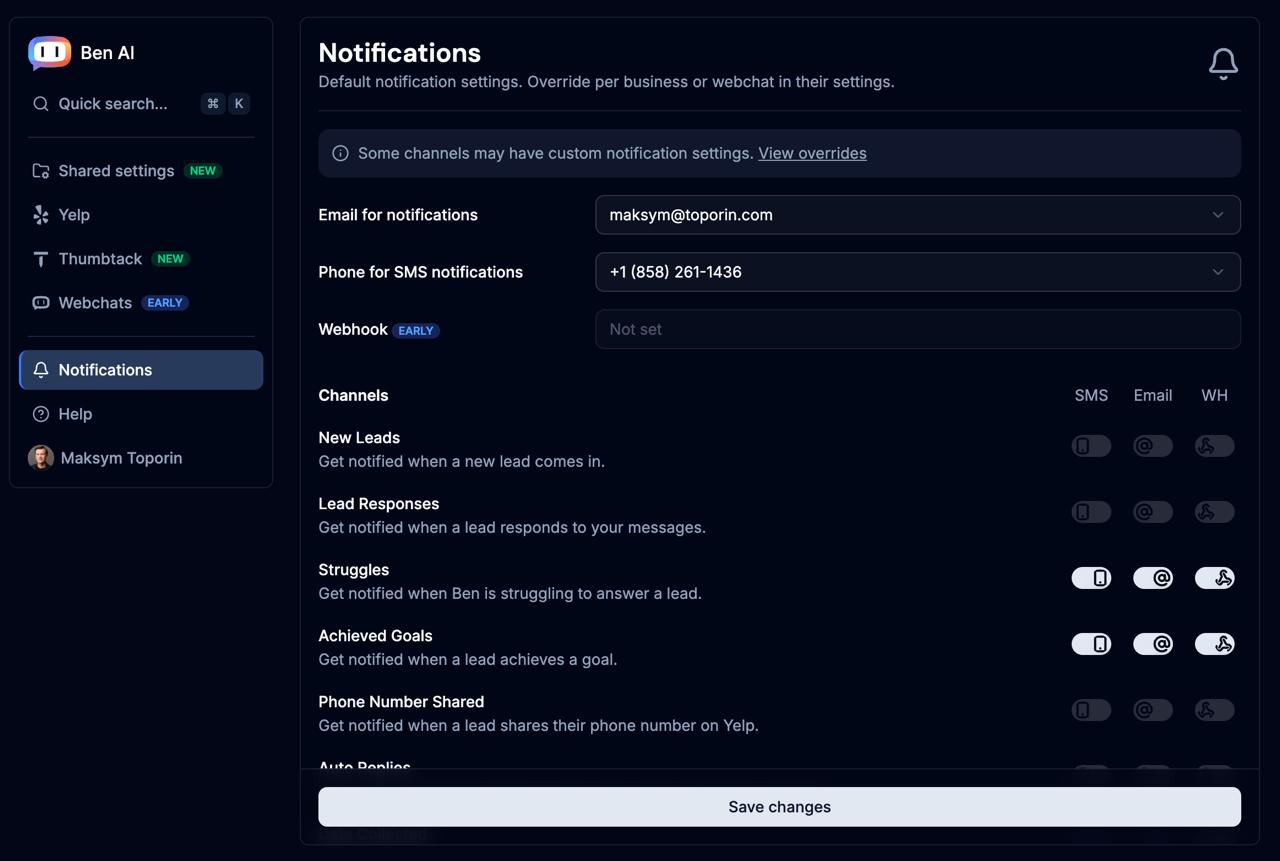1280x861 pixels.
Task: Click the Shared settings folder icon
Action: [41, 171]
